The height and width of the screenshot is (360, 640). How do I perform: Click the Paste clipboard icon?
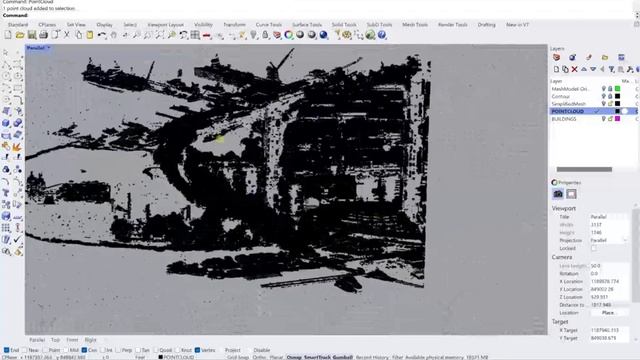[x=90, y=36]
